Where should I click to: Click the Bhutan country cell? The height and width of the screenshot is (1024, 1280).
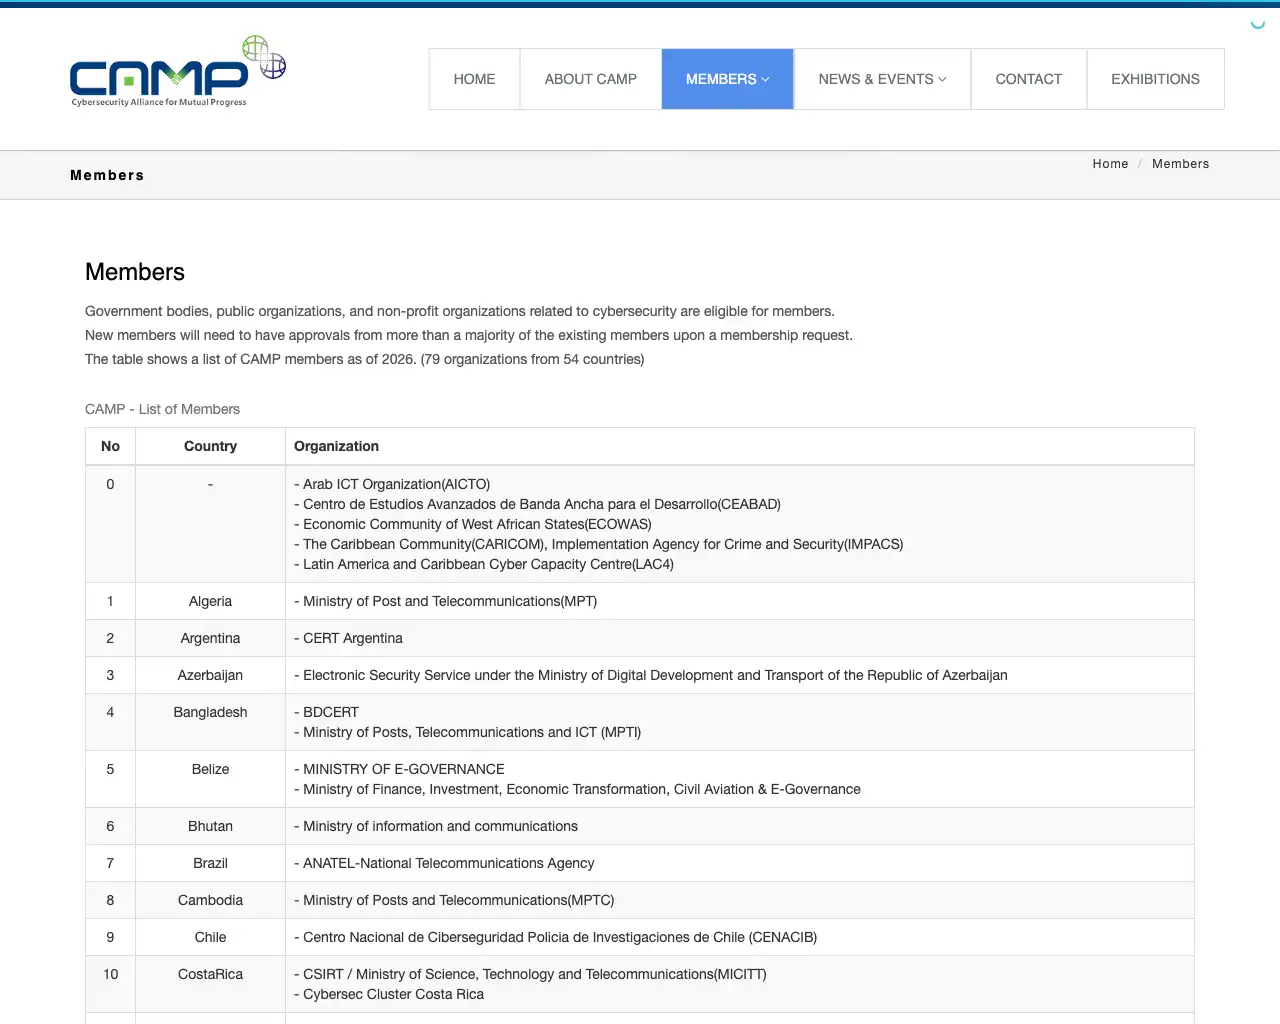[x=210, y=826]
